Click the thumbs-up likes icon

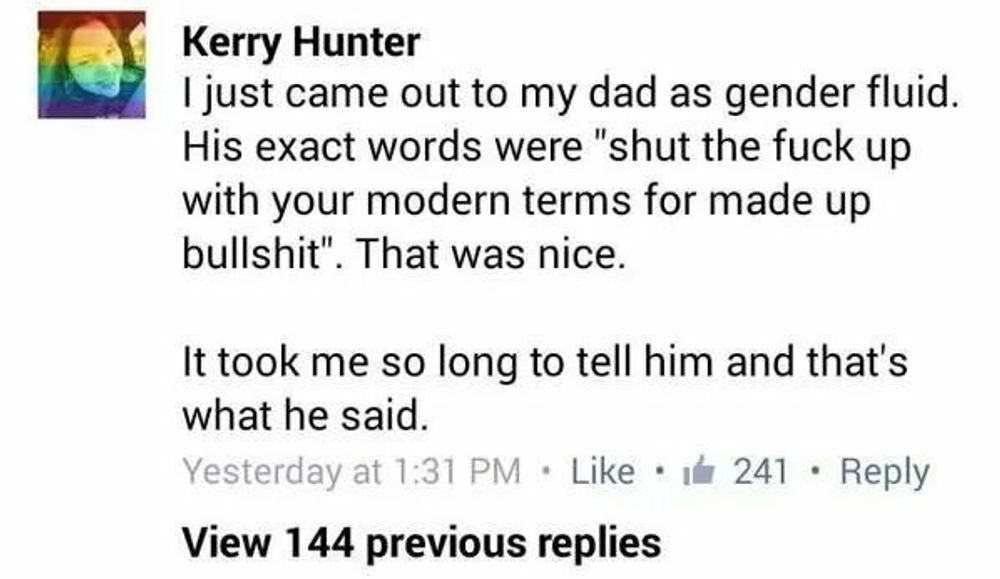pyautogui.click(x=698, y=471)
